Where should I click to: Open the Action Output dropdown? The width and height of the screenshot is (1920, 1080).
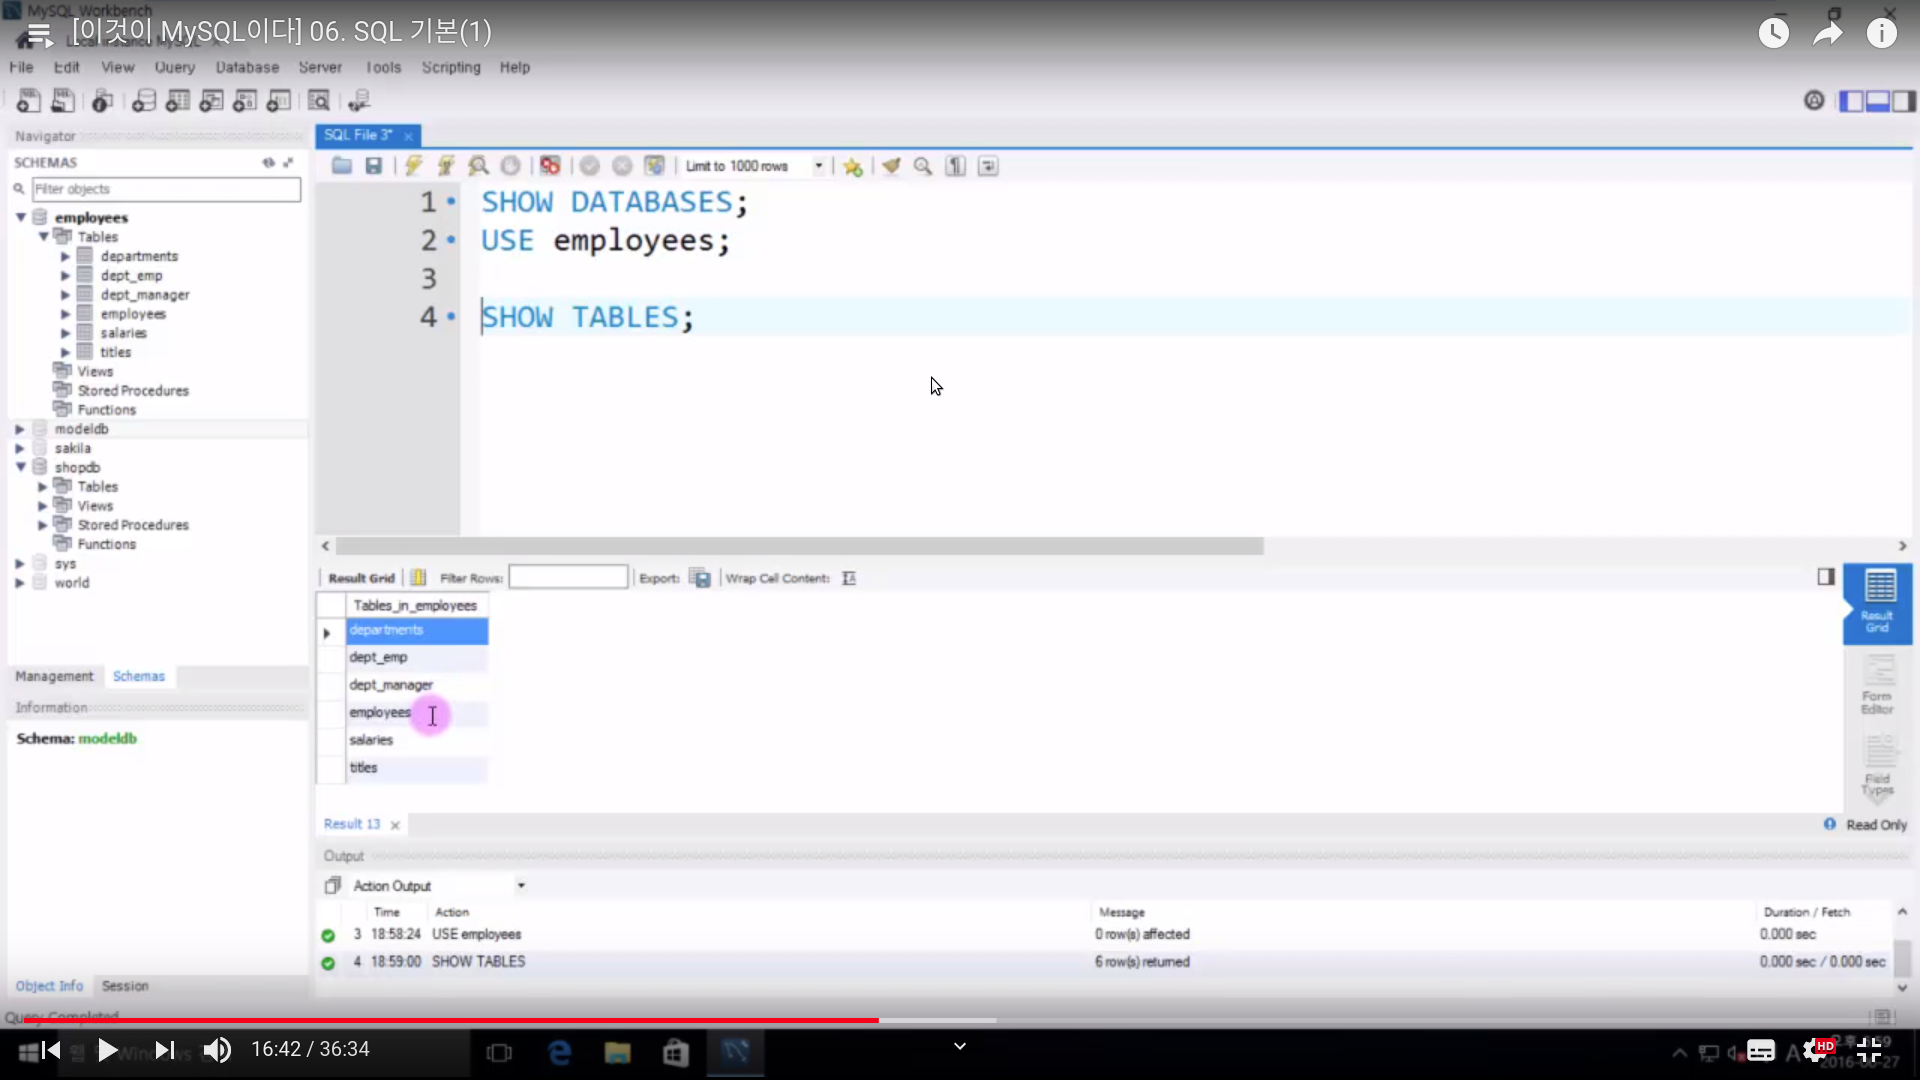[x=521, y=886]
